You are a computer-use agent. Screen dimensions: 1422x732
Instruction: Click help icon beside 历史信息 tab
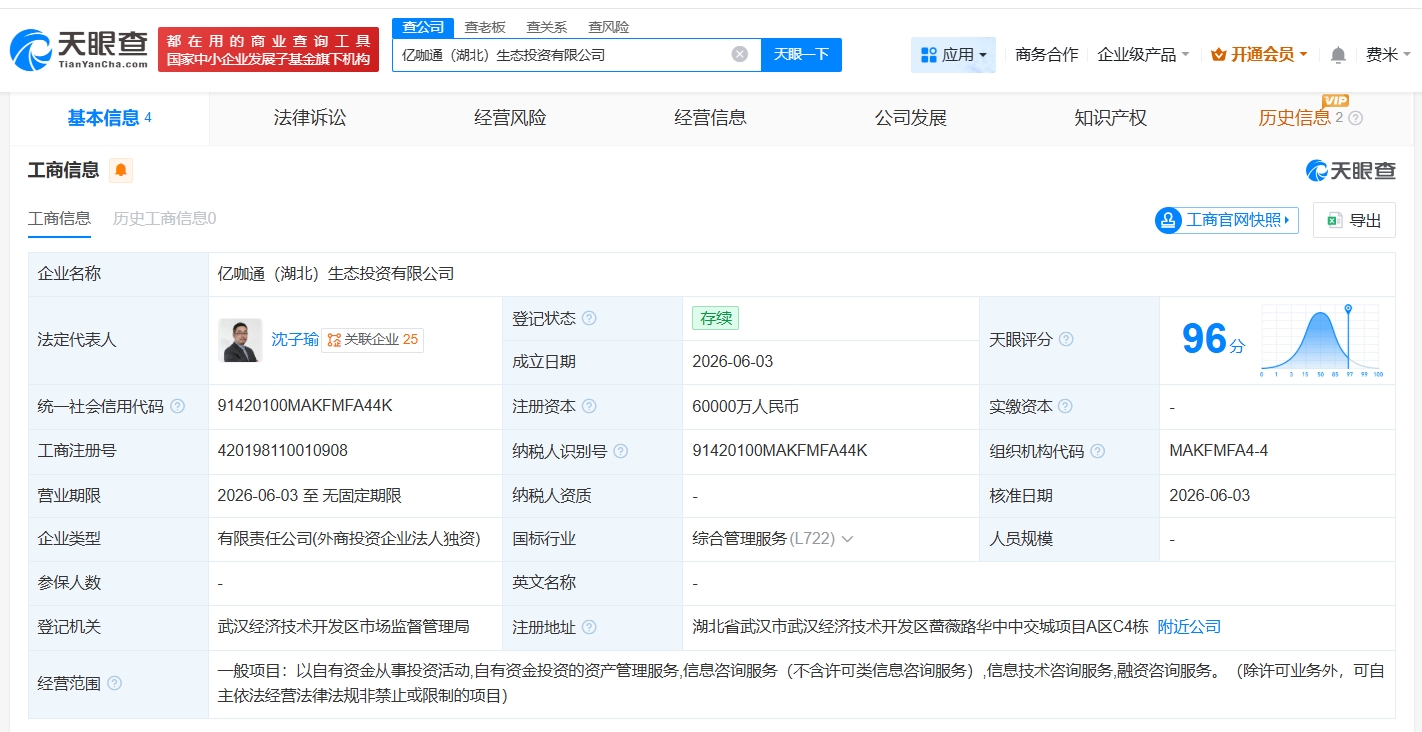1356,118
